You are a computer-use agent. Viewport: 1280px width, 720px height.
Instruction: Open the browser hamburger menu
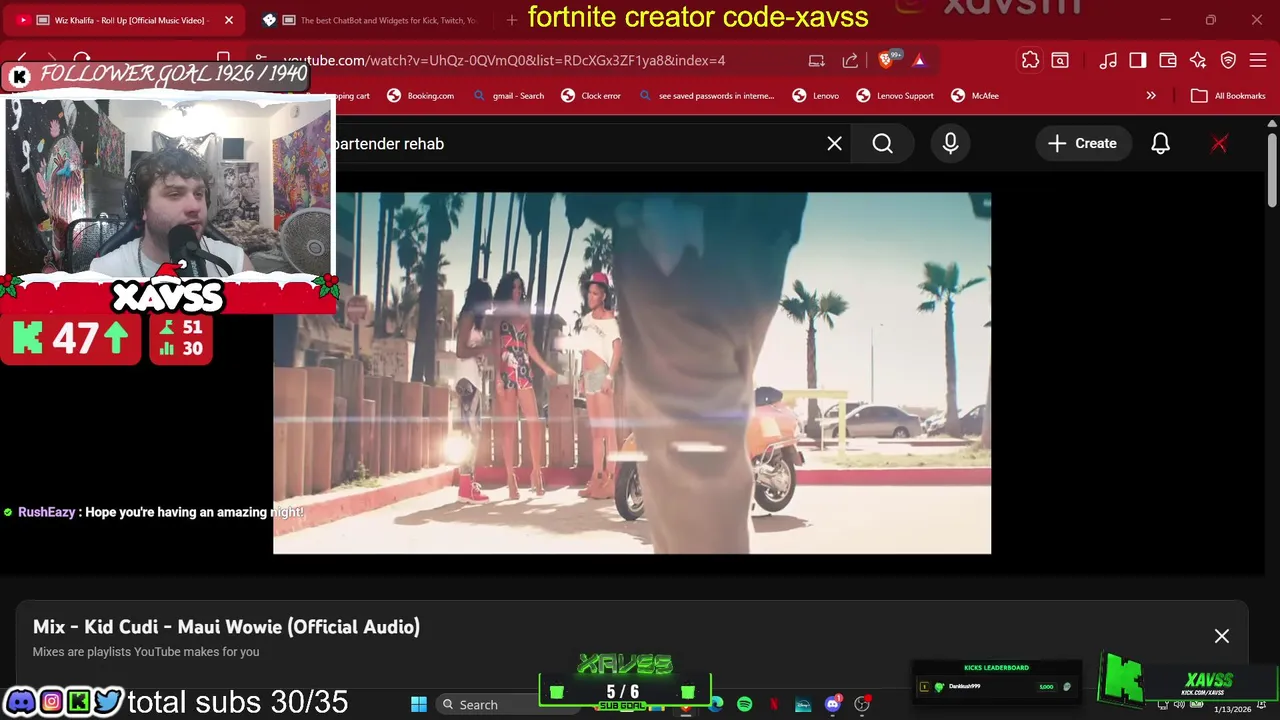point(1258,60)
